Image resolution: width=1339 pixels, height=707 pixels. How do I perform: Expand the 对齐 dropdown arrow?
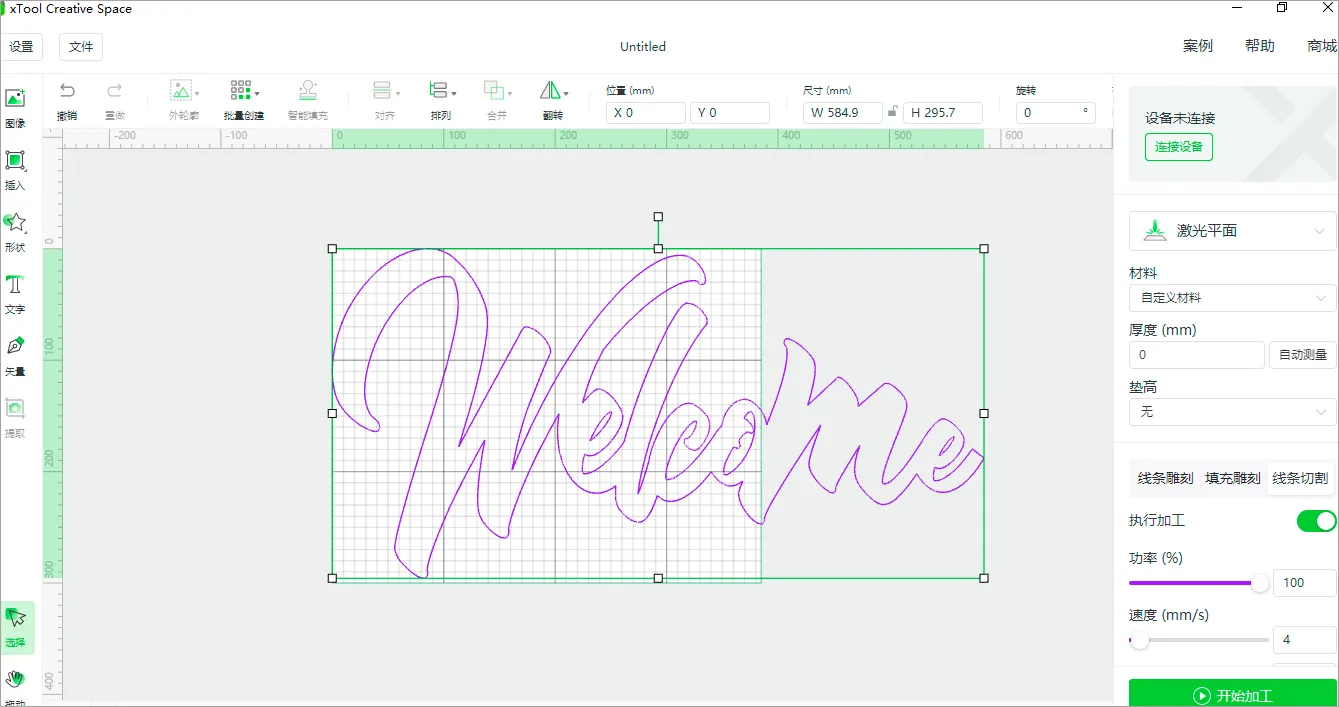click(398, 93)
